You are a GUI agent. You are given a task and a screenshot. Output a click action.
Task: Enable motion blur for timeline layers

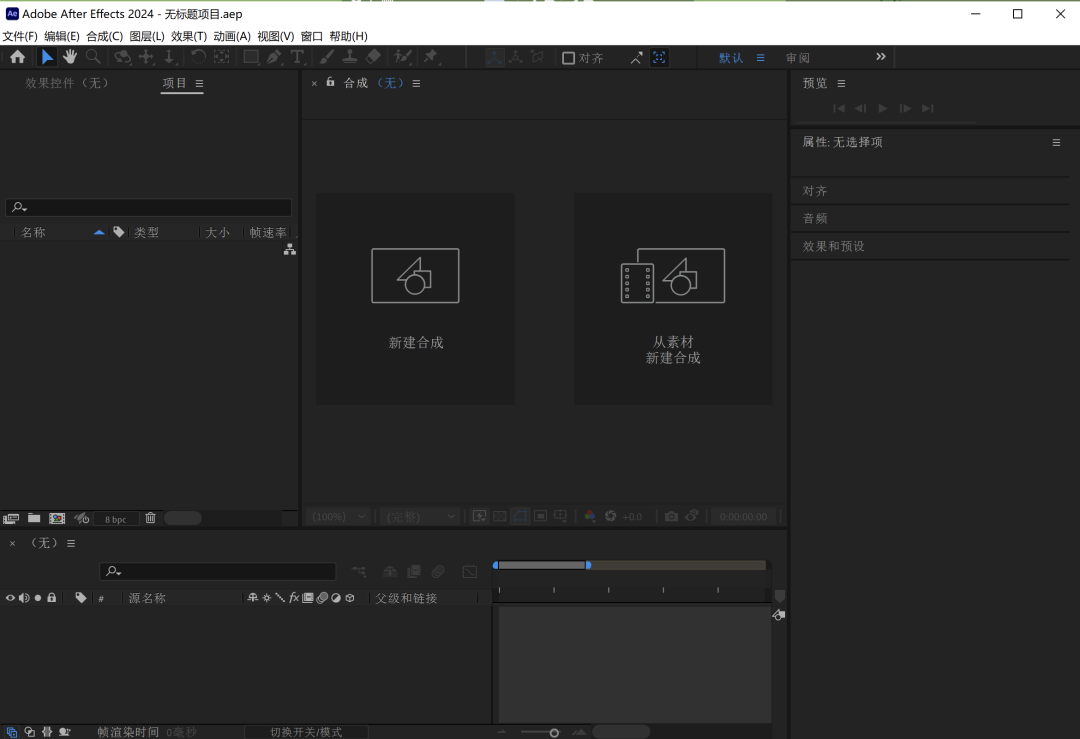point(438,572)
